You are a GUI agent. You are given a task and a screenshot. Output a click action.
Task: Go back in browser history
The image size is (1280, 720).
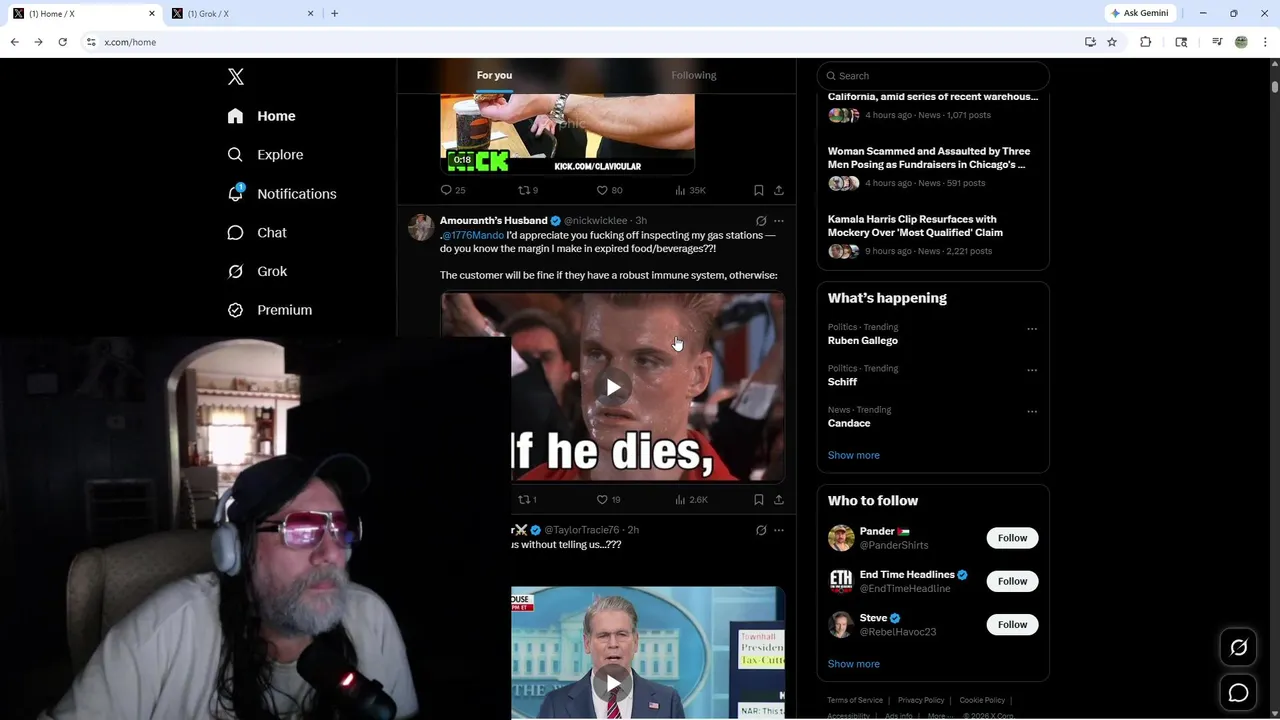pos(14,42)
